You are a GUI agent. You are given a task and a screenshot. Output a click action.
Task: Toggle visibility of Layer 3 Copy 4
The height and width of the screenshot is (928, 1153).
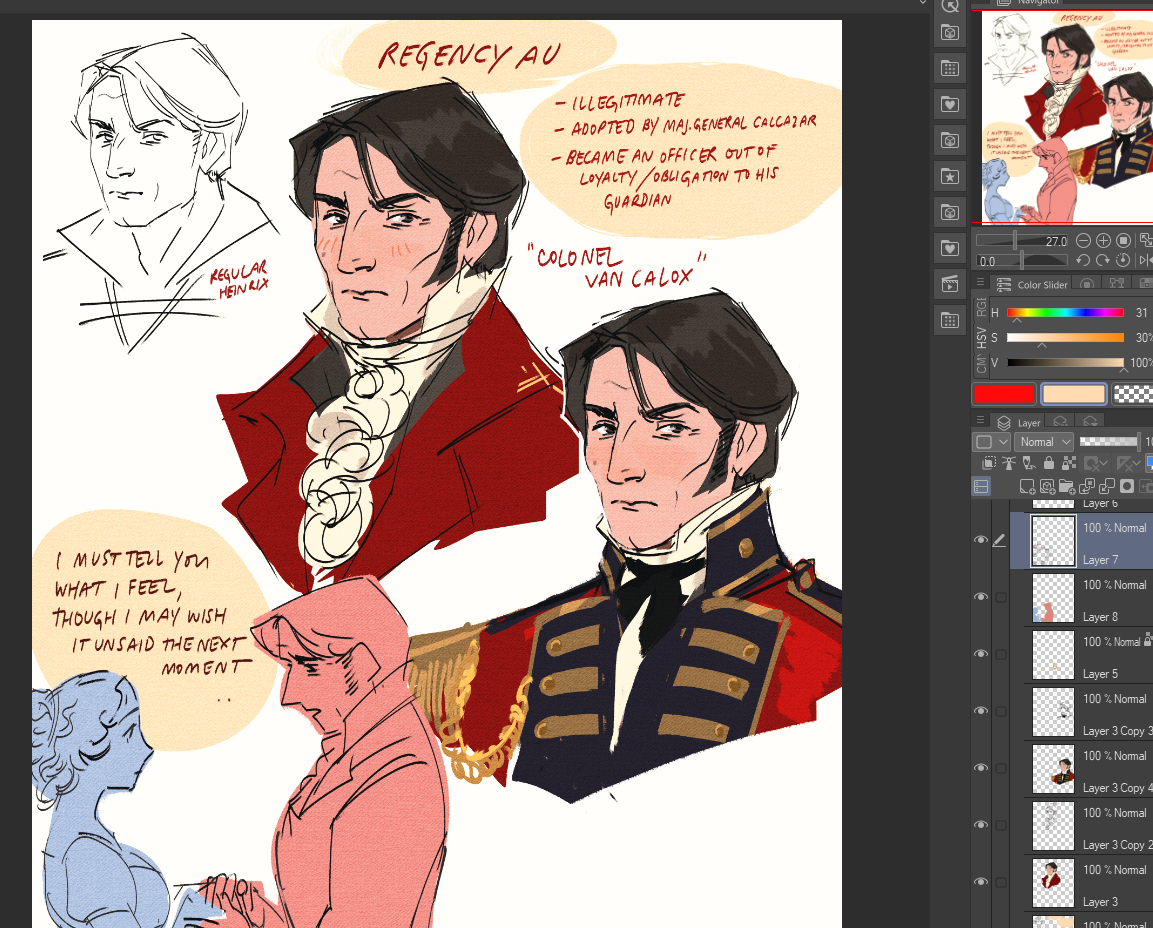(981, 768)
